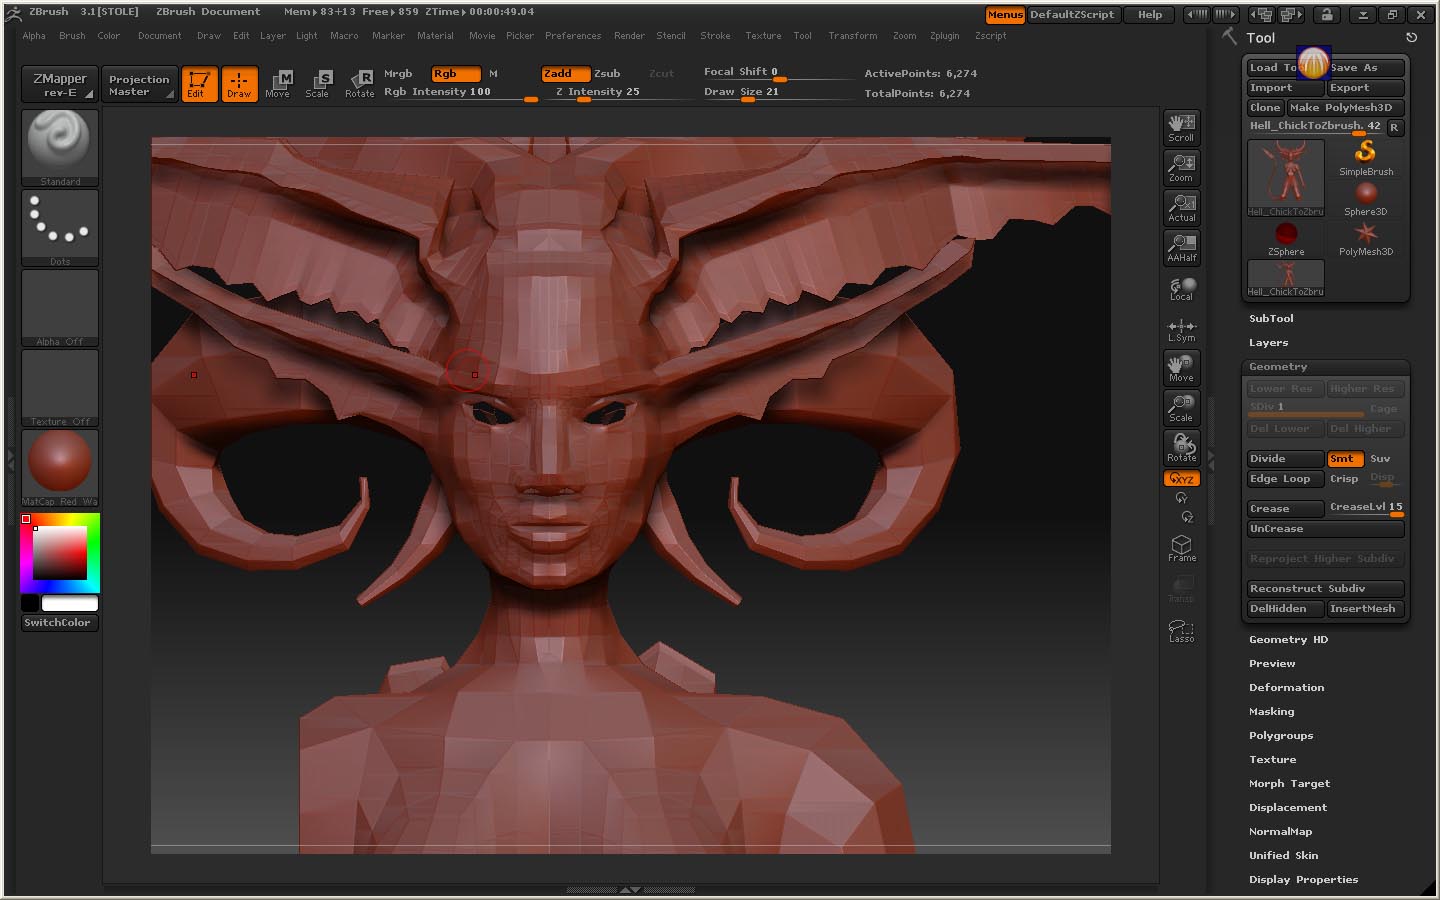Image resolution: width=1440 pixels, height=900 pixels.
Task: Open the Masking subpalette
Action: click(x=1271, y=712)
